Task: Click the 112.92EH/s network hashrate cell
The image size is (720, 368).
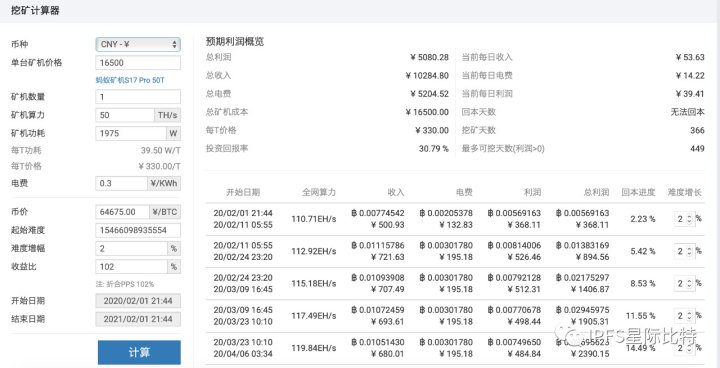Action: (314, 251)
